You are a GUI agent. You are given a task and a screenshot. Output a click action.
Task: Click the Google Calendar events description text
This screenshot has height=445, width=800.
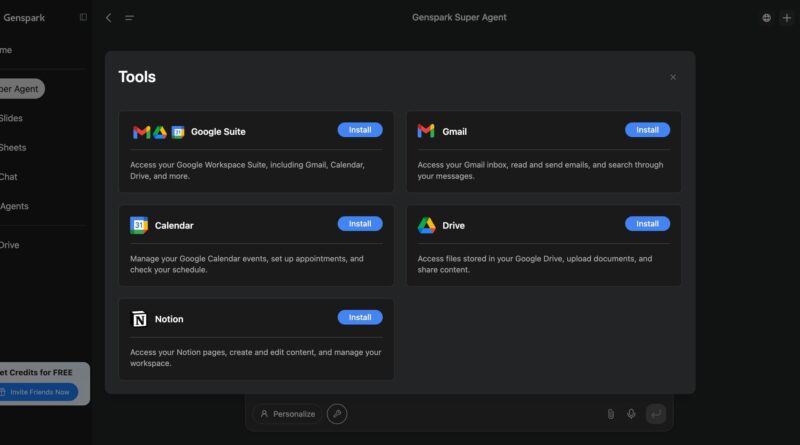click(x=247, y=264)
